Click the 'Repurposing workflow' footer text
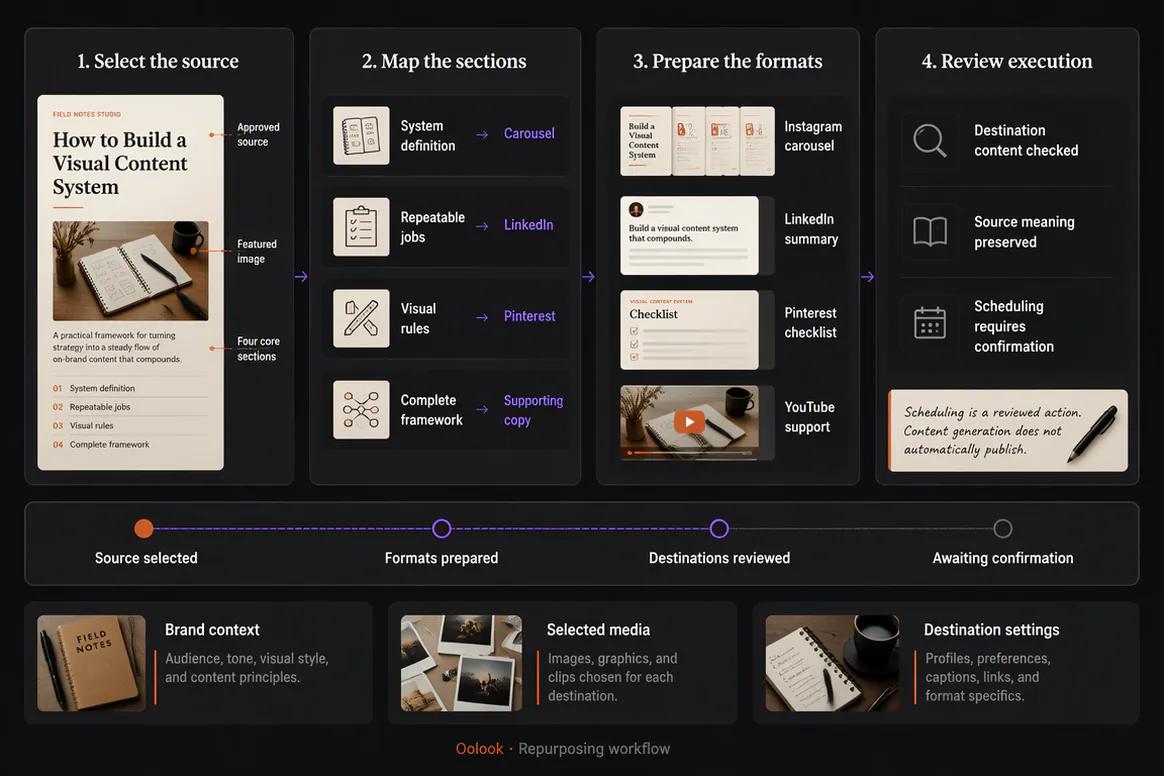The height and width of the screenshot is (776, 1164). click(594, 749)
